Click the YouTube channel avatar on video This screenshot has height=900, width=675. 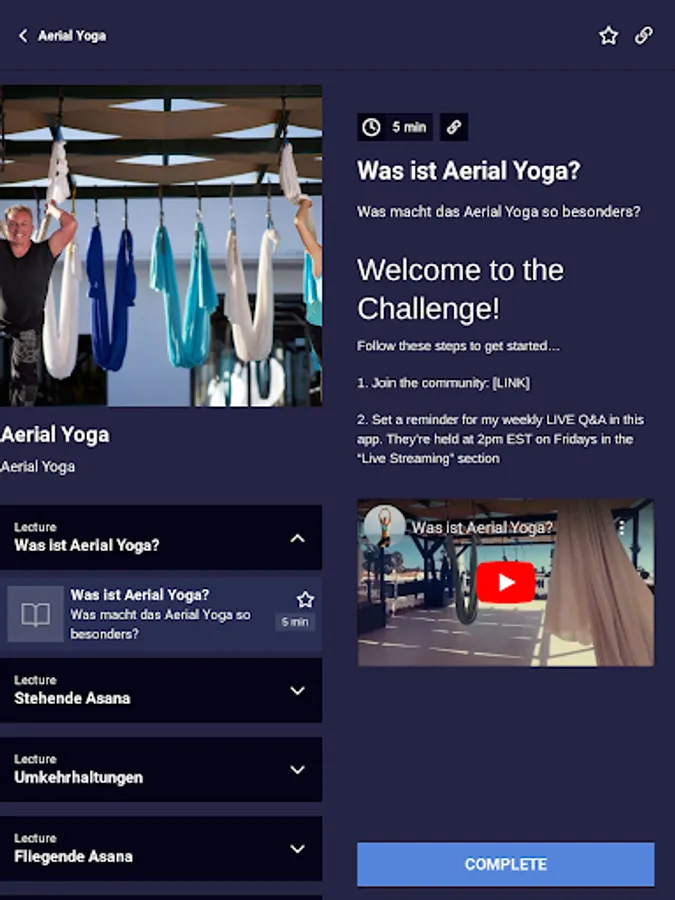(383, 527)
